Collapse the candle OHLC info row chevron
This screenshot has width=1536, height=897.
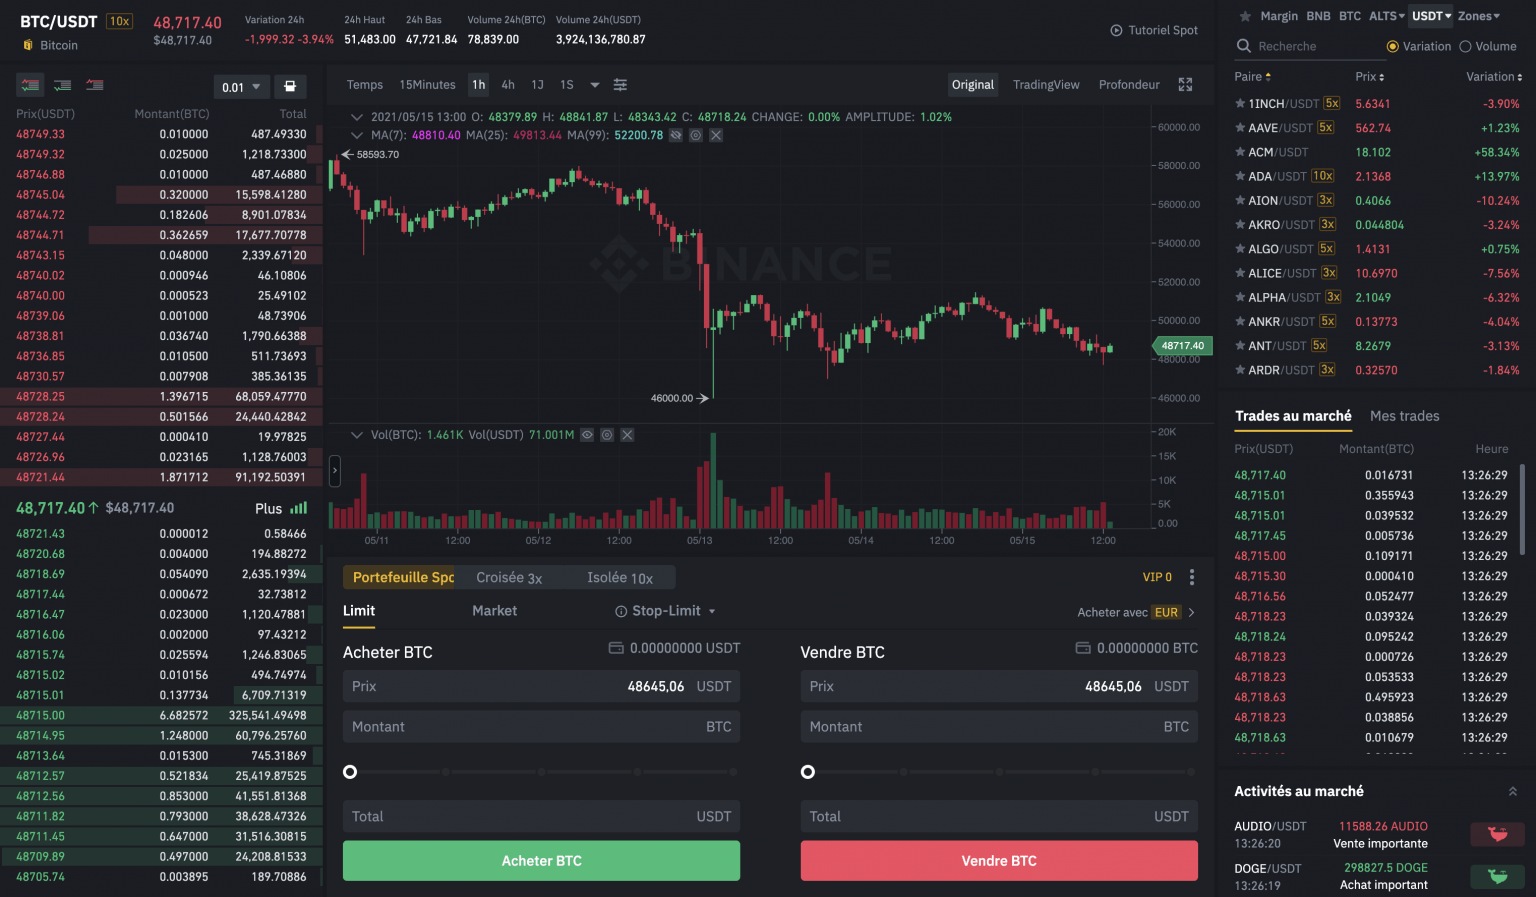pos(356,117)
